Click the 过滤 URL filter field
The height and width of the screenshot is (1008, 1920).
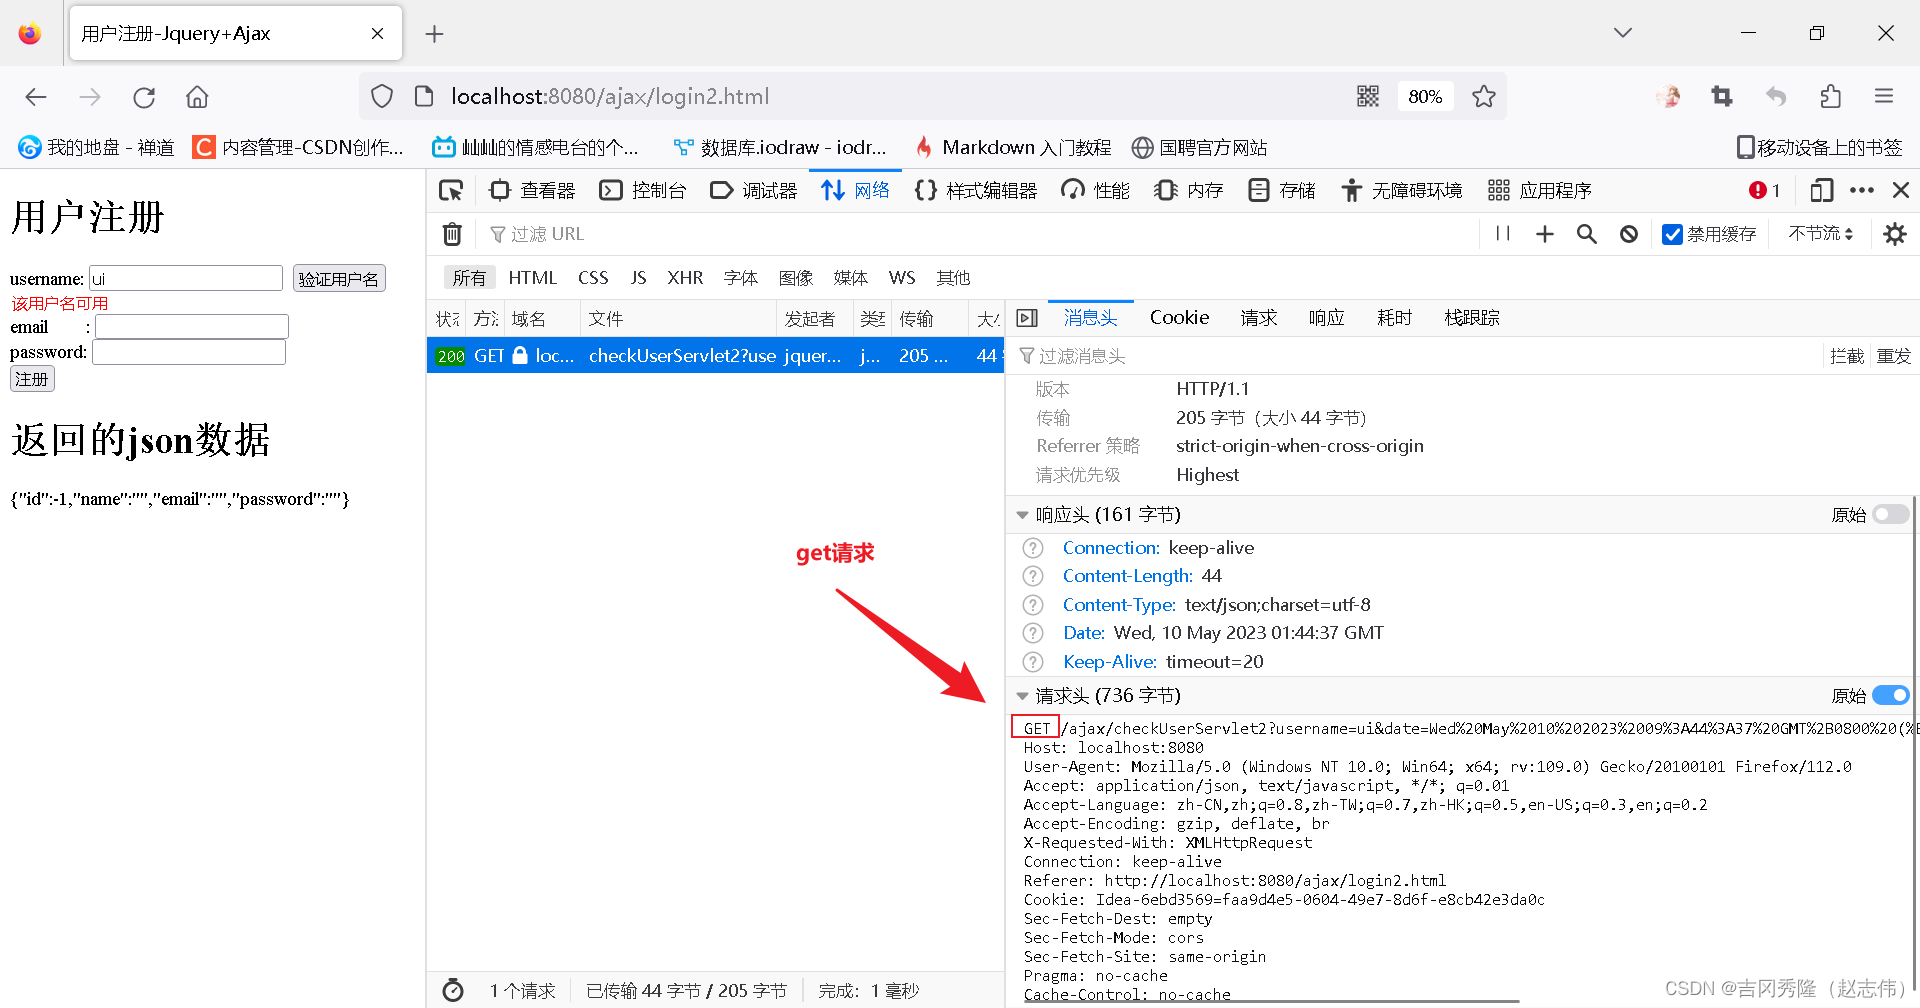tap(980, 234)
